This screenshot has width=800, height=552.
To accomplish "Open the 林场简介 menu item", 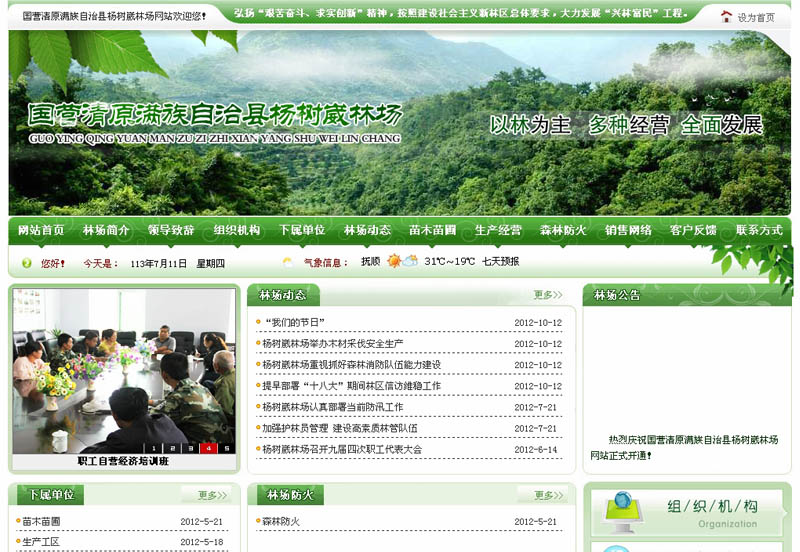I will click(x=106, y=230).
